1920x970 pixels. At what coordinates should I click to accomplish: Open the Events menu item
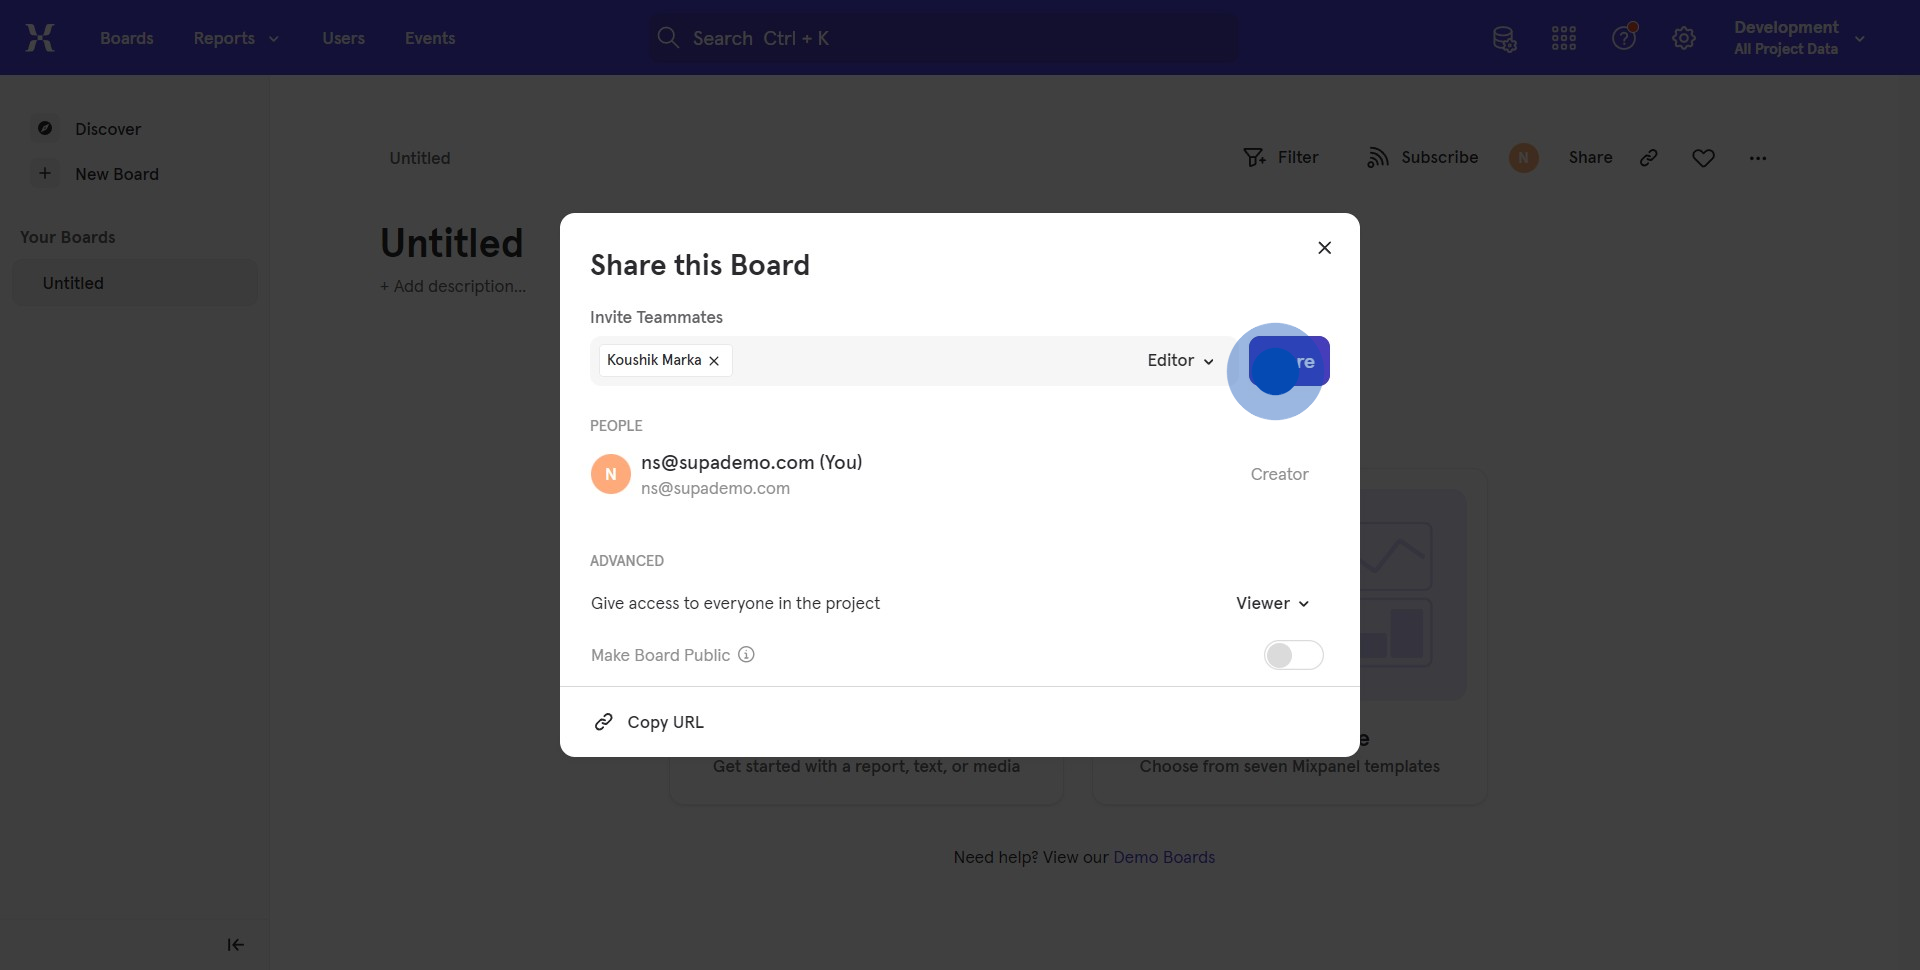coord(430,38)
